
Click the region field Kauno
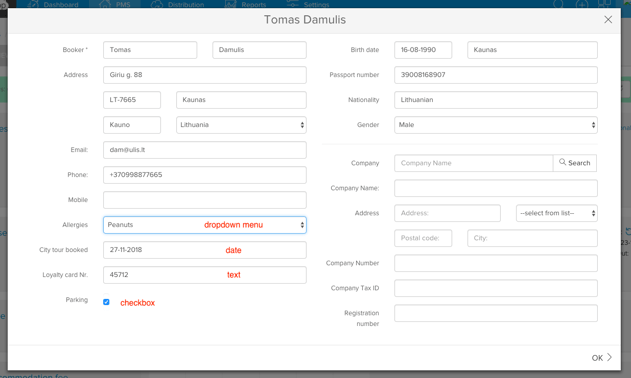click(x=132, y=125)
